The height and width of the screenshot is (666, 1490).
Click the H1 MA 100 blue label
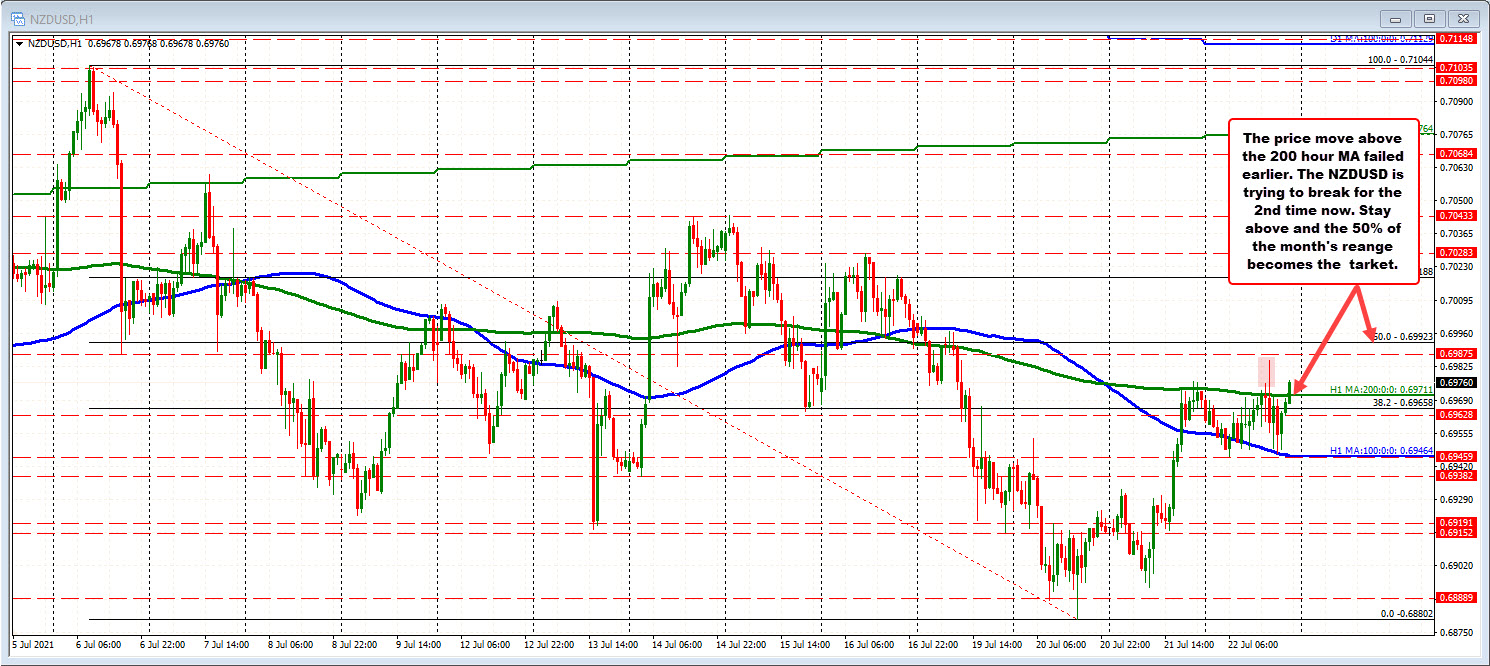coord(1380,451)
